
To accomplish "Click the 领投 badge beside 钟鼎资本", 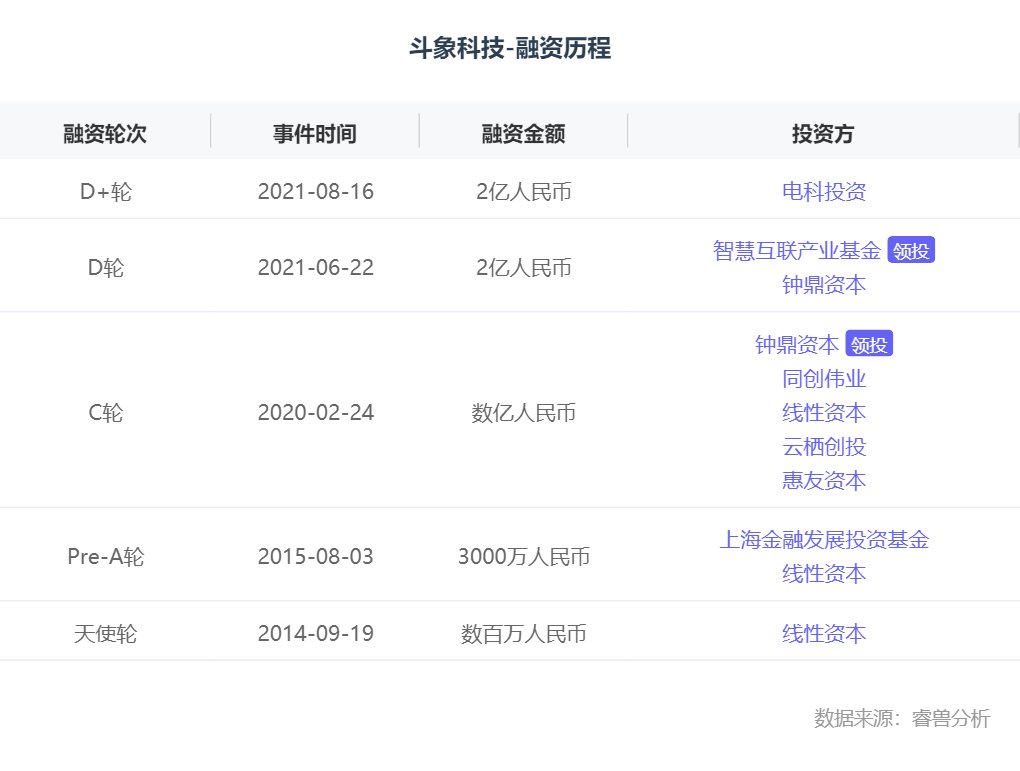I will tap(869, 344).
